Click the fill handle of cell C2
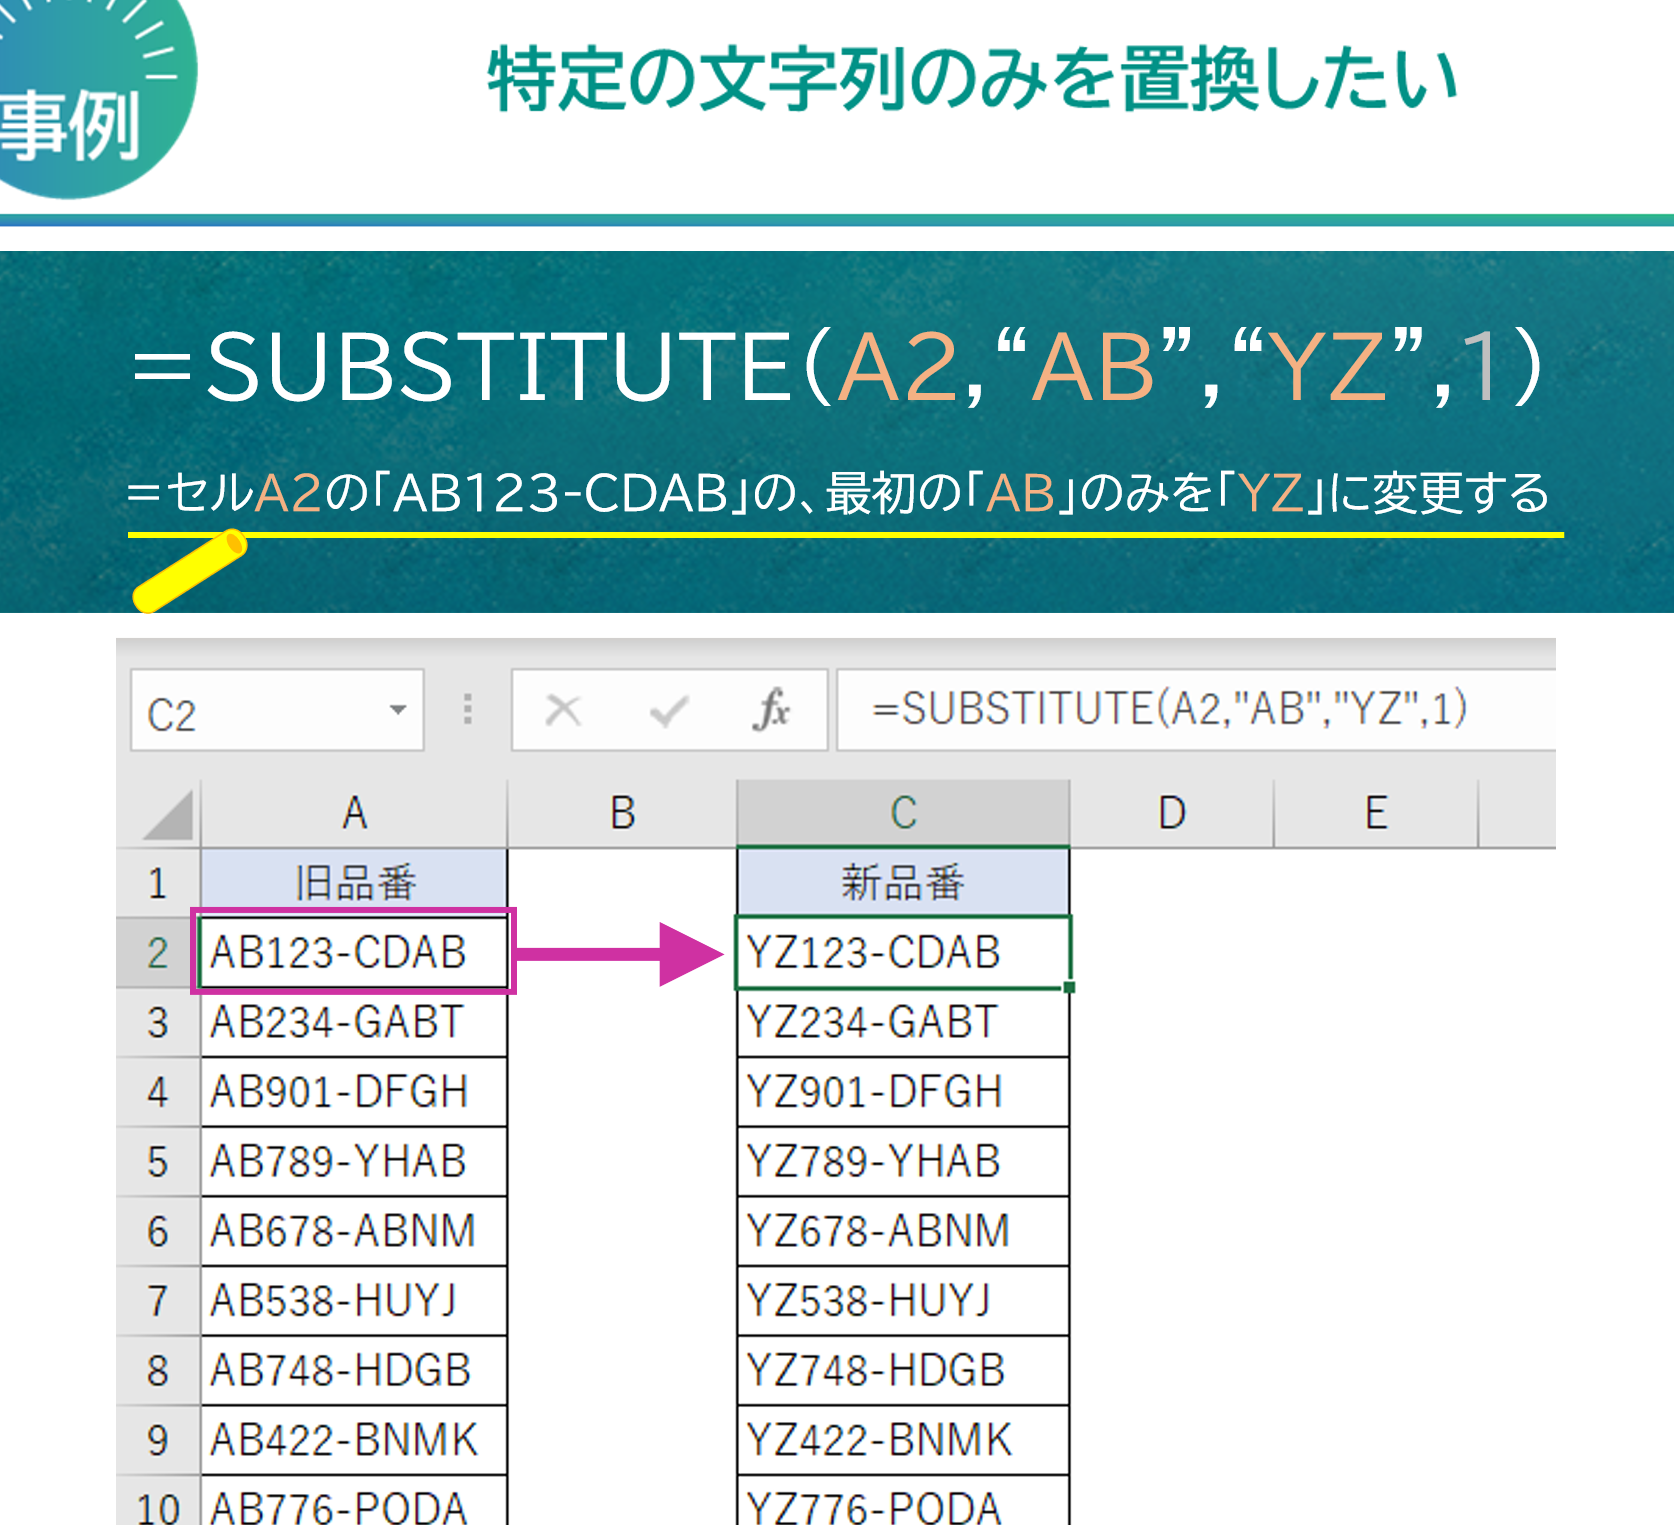Viewport: 1674px width, 1525px height. pos(1069,987)
